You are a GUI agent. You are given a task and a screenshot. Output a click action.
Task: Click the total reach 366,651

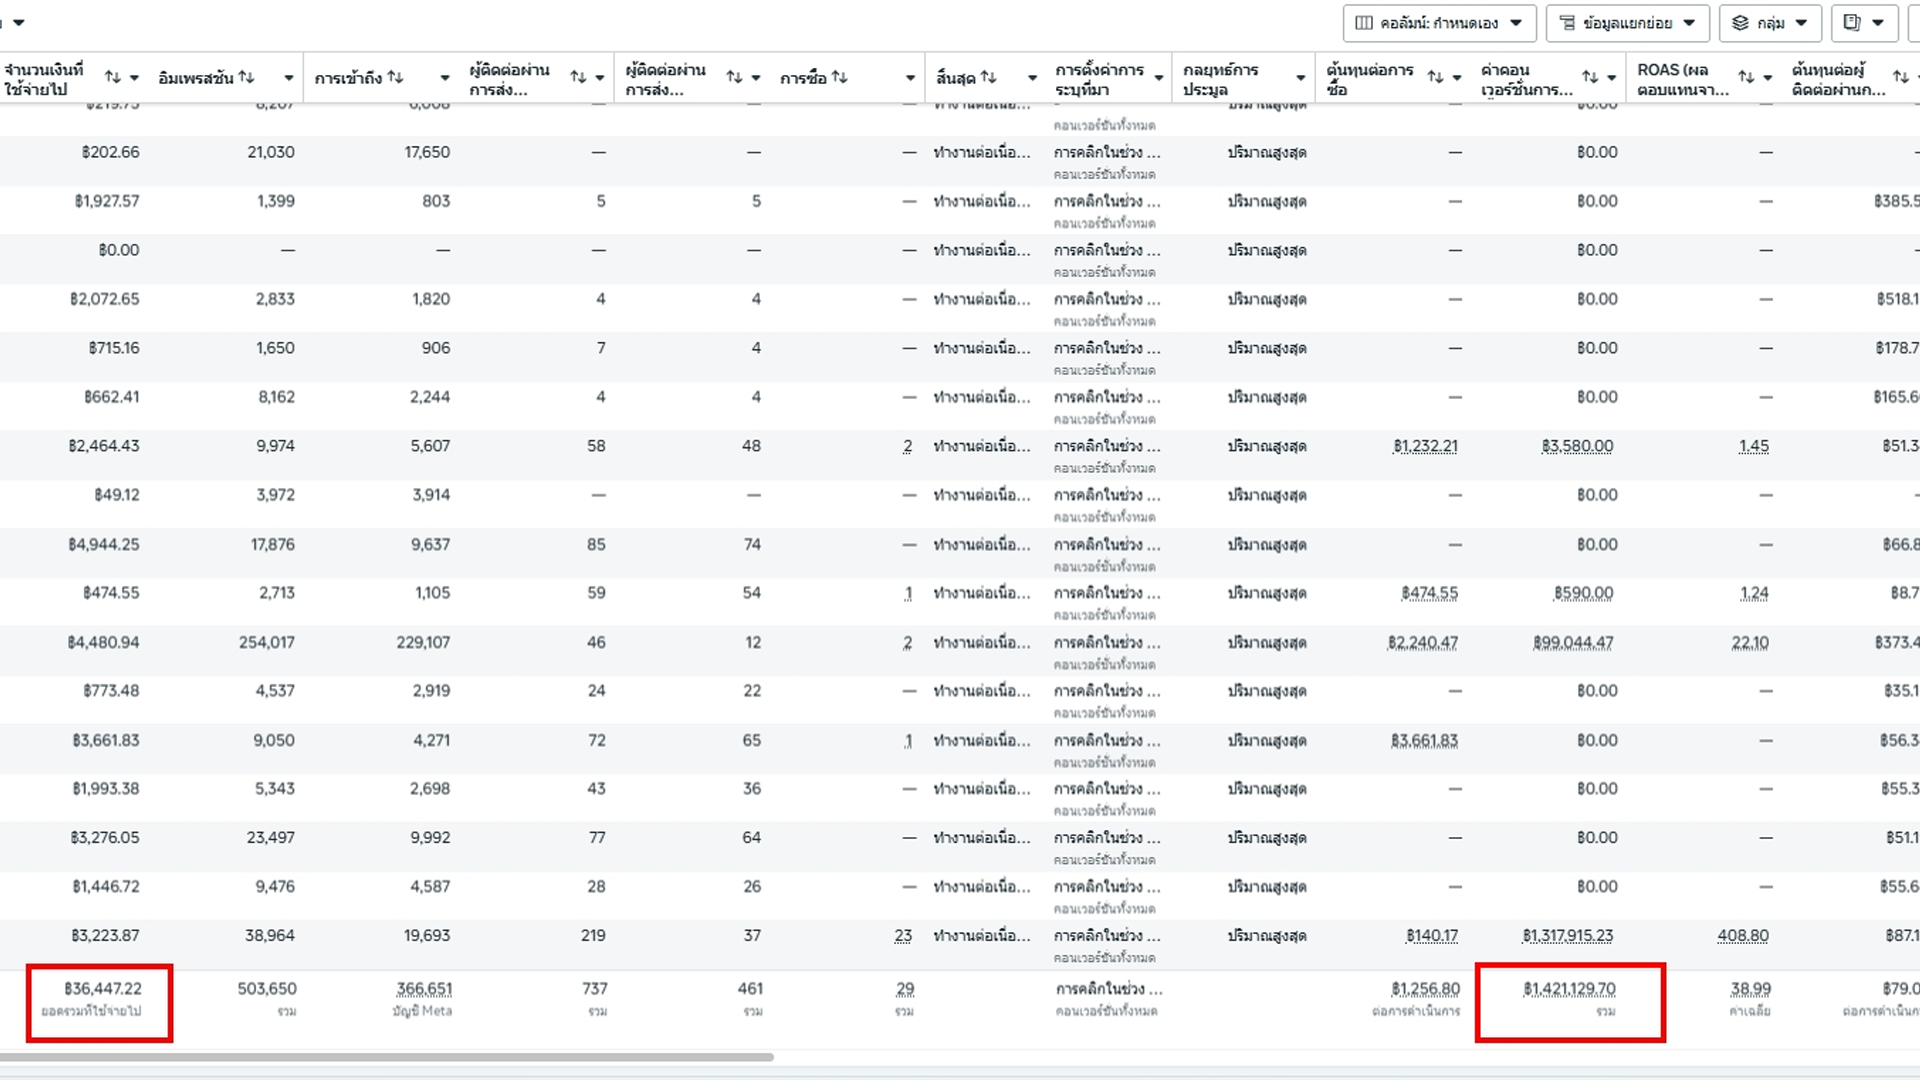(x=424, y=989)
